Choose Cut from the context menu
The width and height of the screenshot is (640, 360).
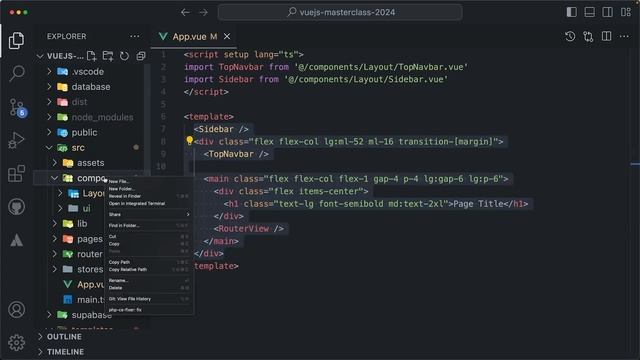pos(149,236)
